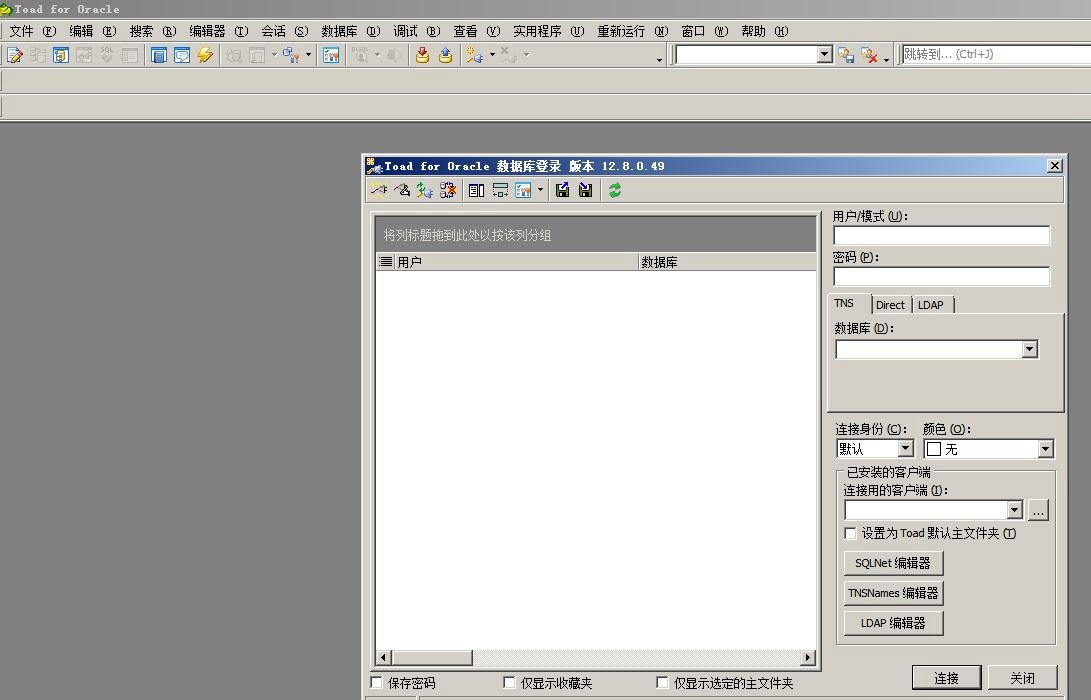
Task: Click the Commit icon with red down arrow
Action: (422, 55)
